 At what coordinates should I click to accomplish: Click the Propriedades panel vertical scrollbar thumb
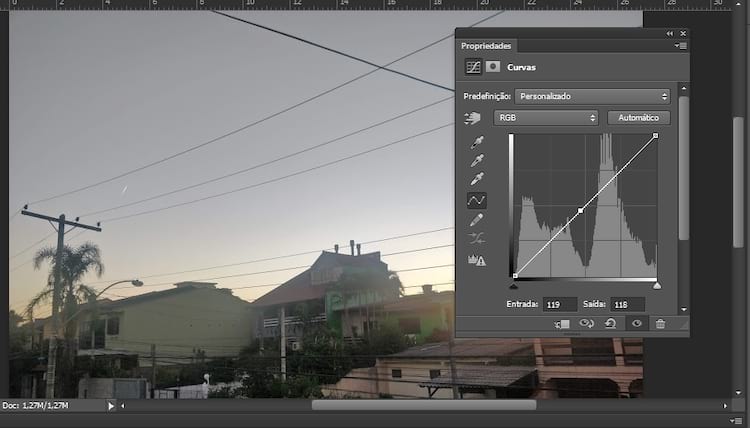pyautogui.click(x=684, y=168)
